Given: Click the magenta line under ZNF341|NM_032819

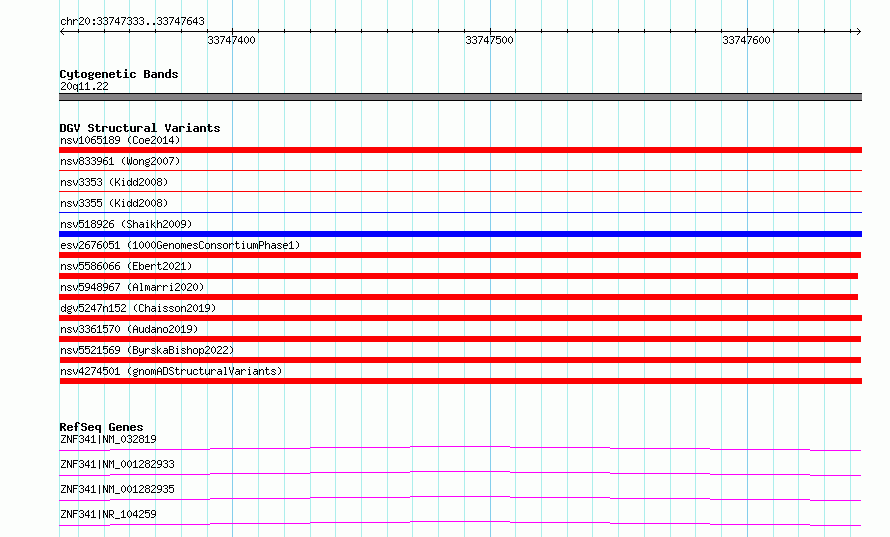Looking at the screenshot, I should (x=460, y=448).
